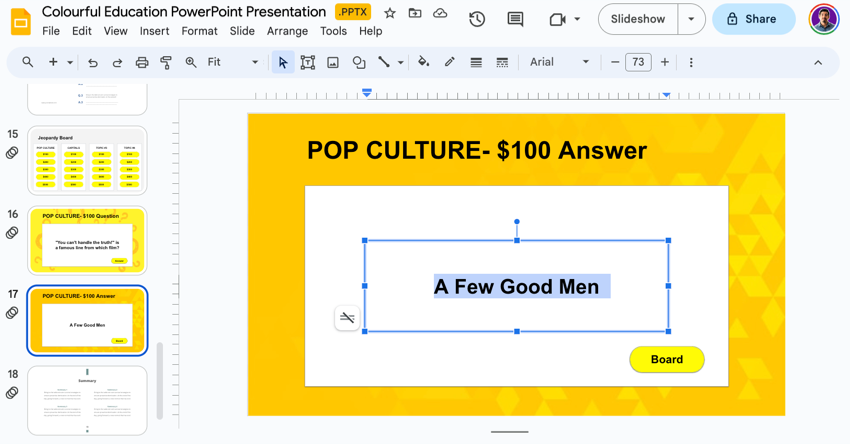Star this presentation
Image resolution: width=850 pixels, height=444 pixels.
click(390, 13)
